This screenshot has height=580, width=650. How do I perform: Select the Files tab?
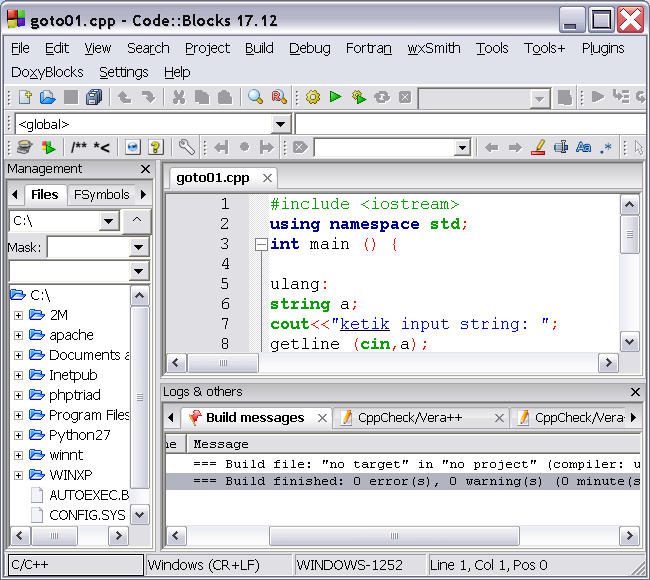(x=44, y=194)
